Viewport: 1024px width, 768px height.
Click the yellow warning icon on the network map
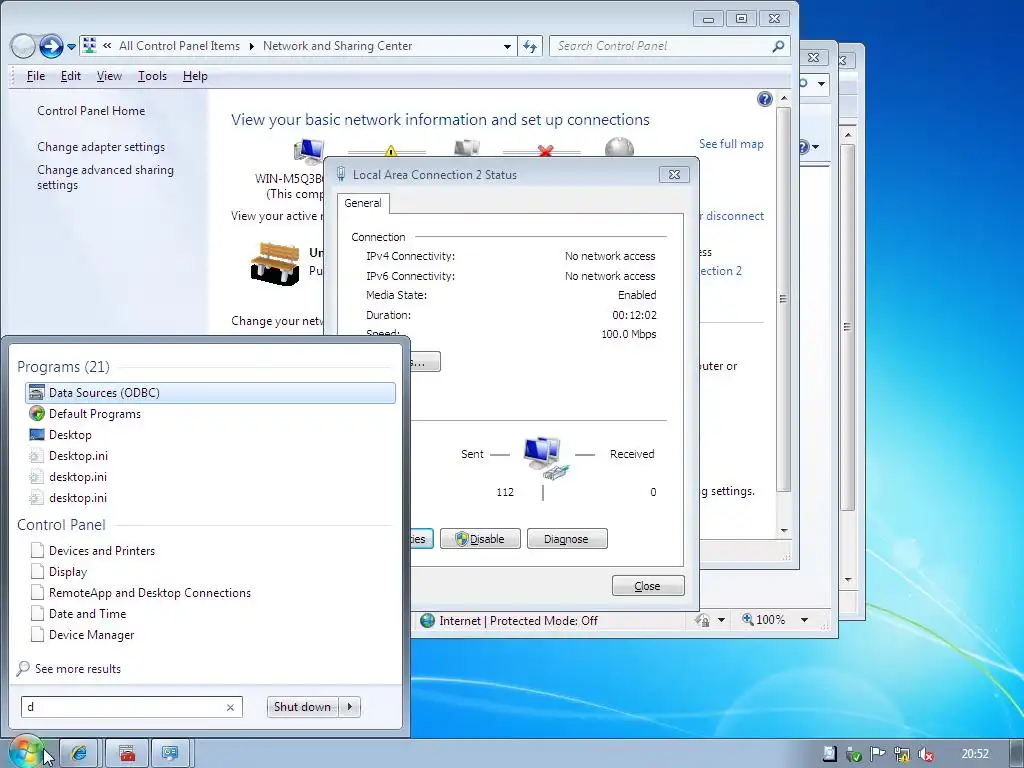pyautogui.click(x=391, y=152)
